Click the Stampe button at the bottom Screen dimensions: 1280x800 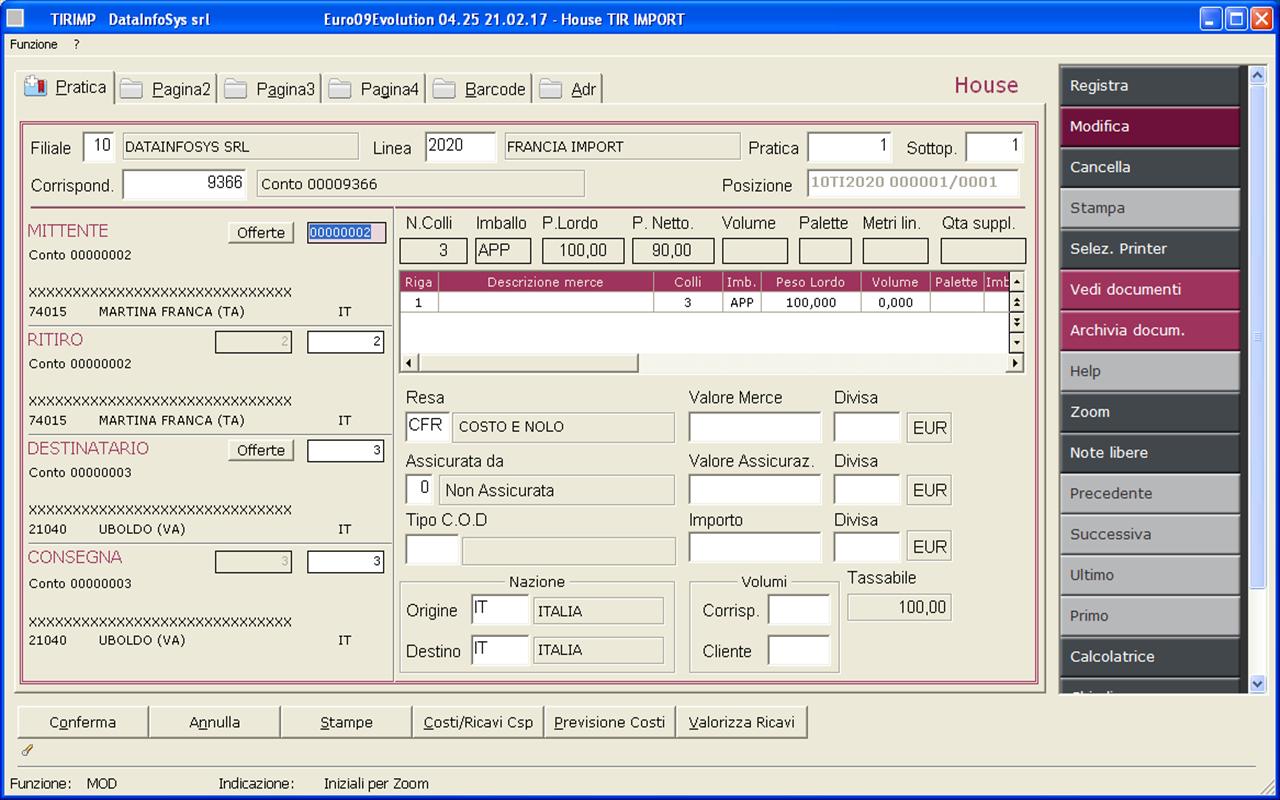tap(347, 722)
